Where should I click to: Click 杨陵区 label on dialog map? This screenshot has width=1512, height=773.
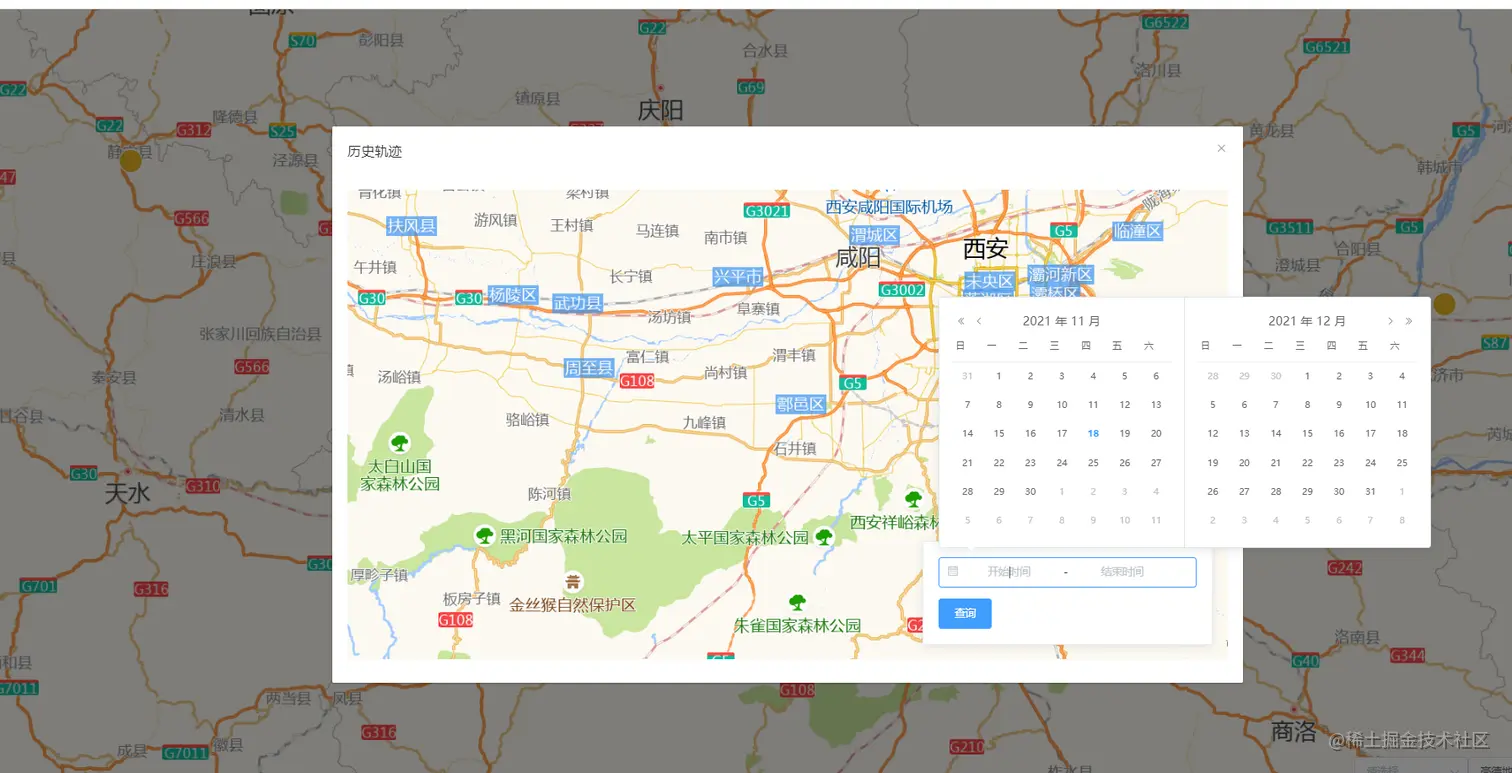tap(513, 295)
